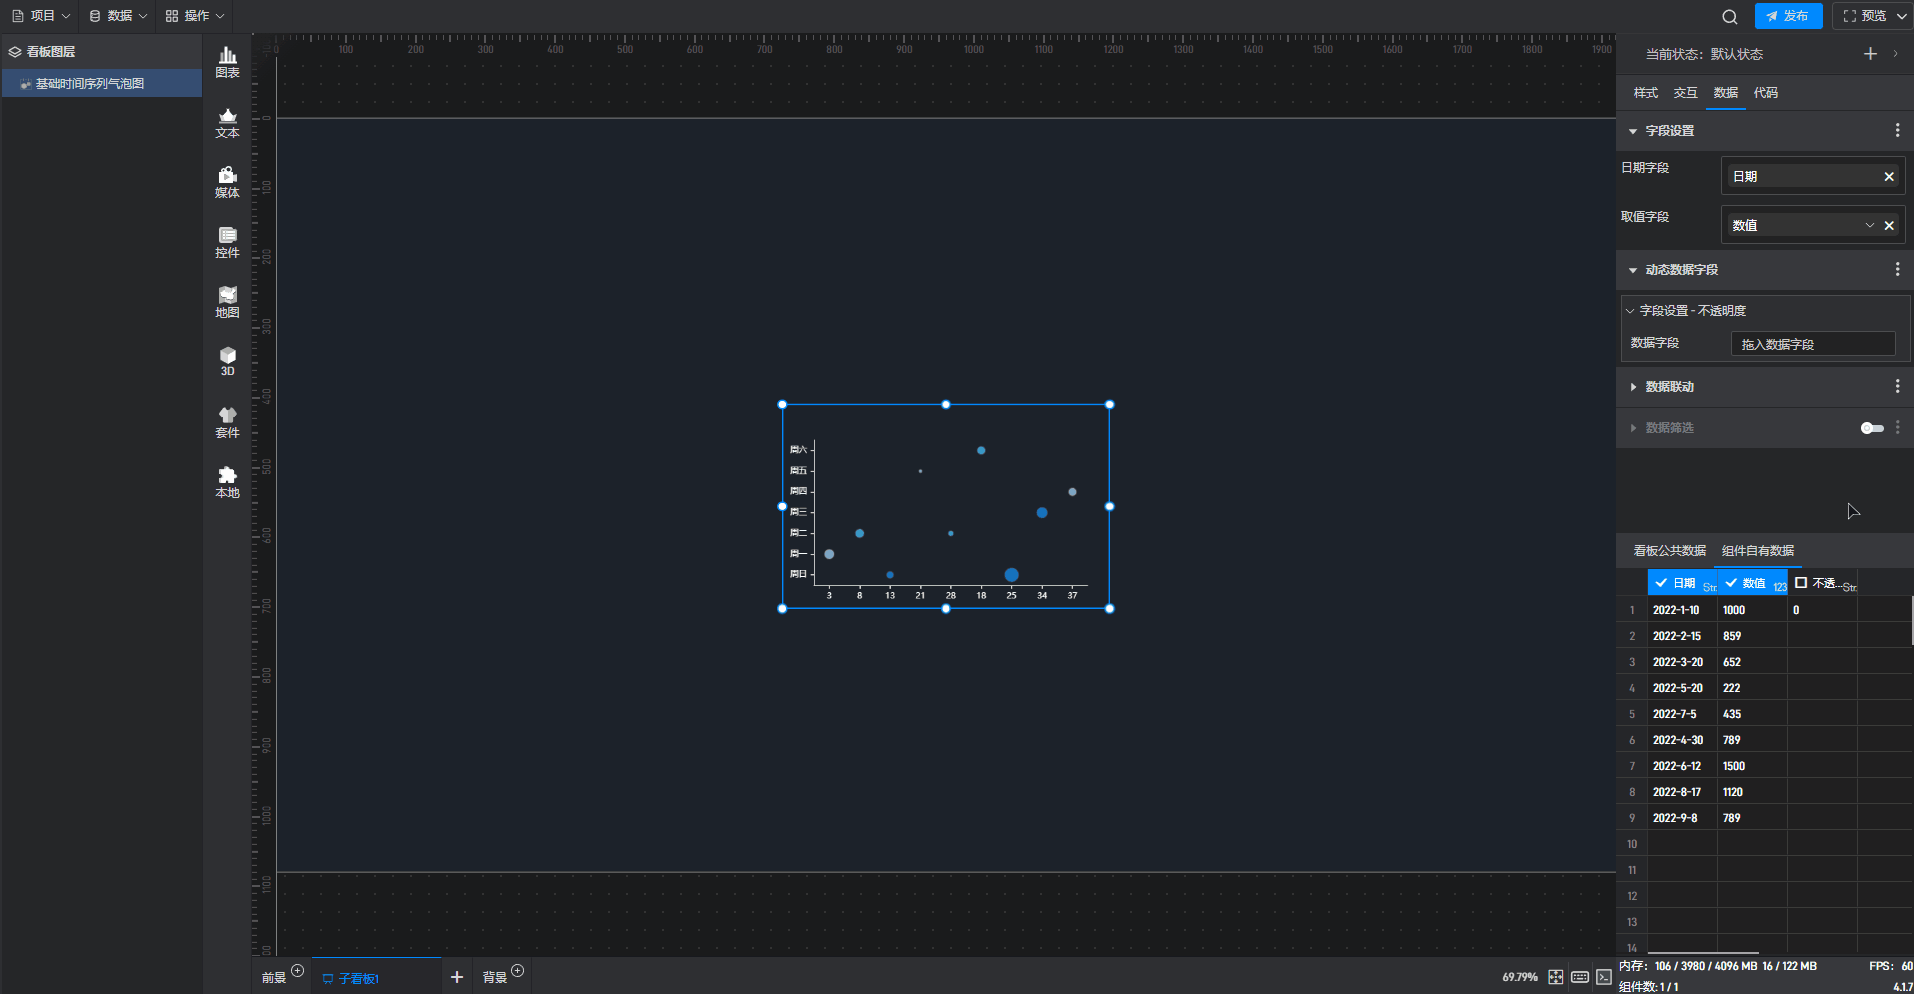Uncheck the 日期 column checkbox

[x=1661, y=583]
